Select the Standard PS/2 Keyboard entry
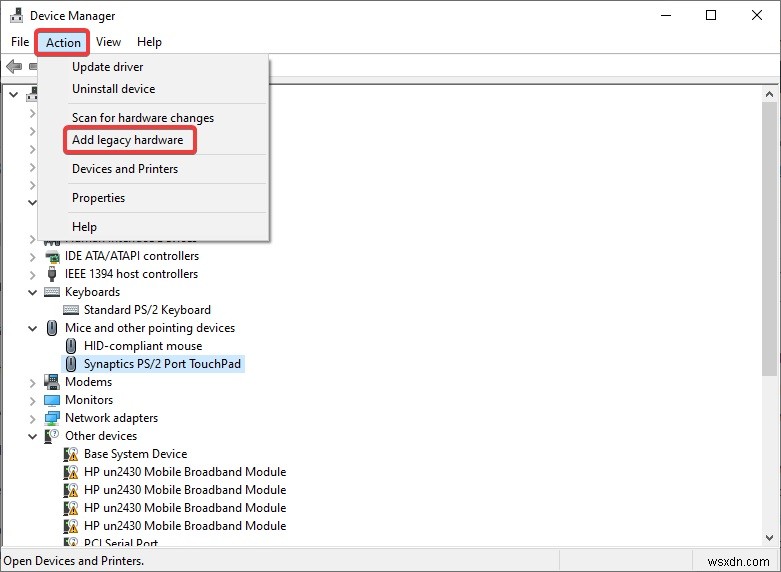 [x=147, y=310]
